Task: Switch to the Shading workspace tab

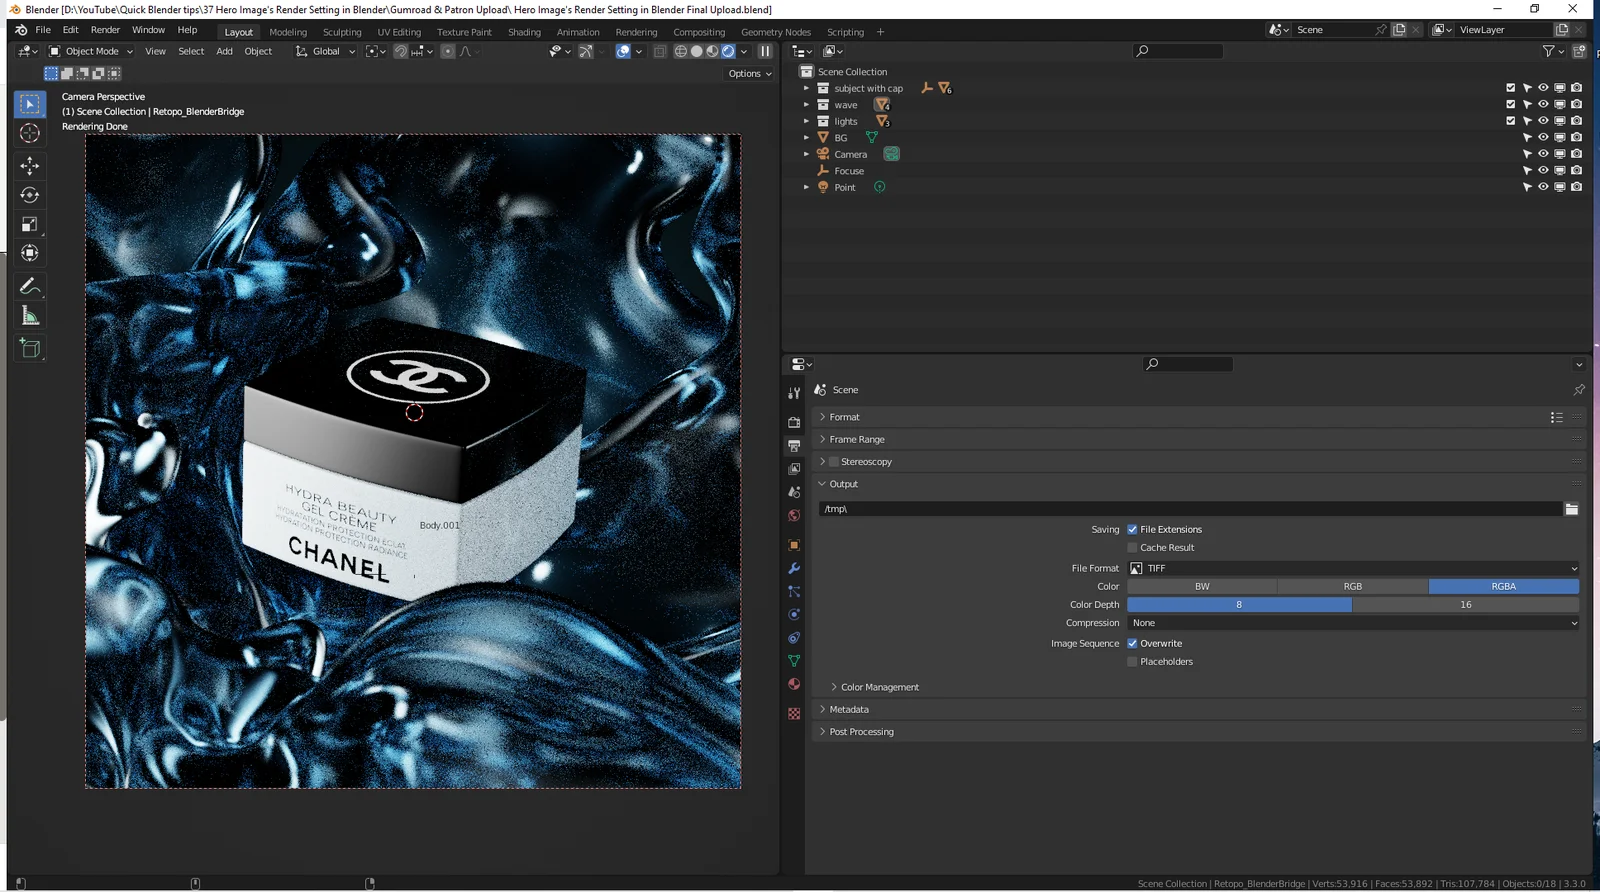Action: tap(524, 32)
